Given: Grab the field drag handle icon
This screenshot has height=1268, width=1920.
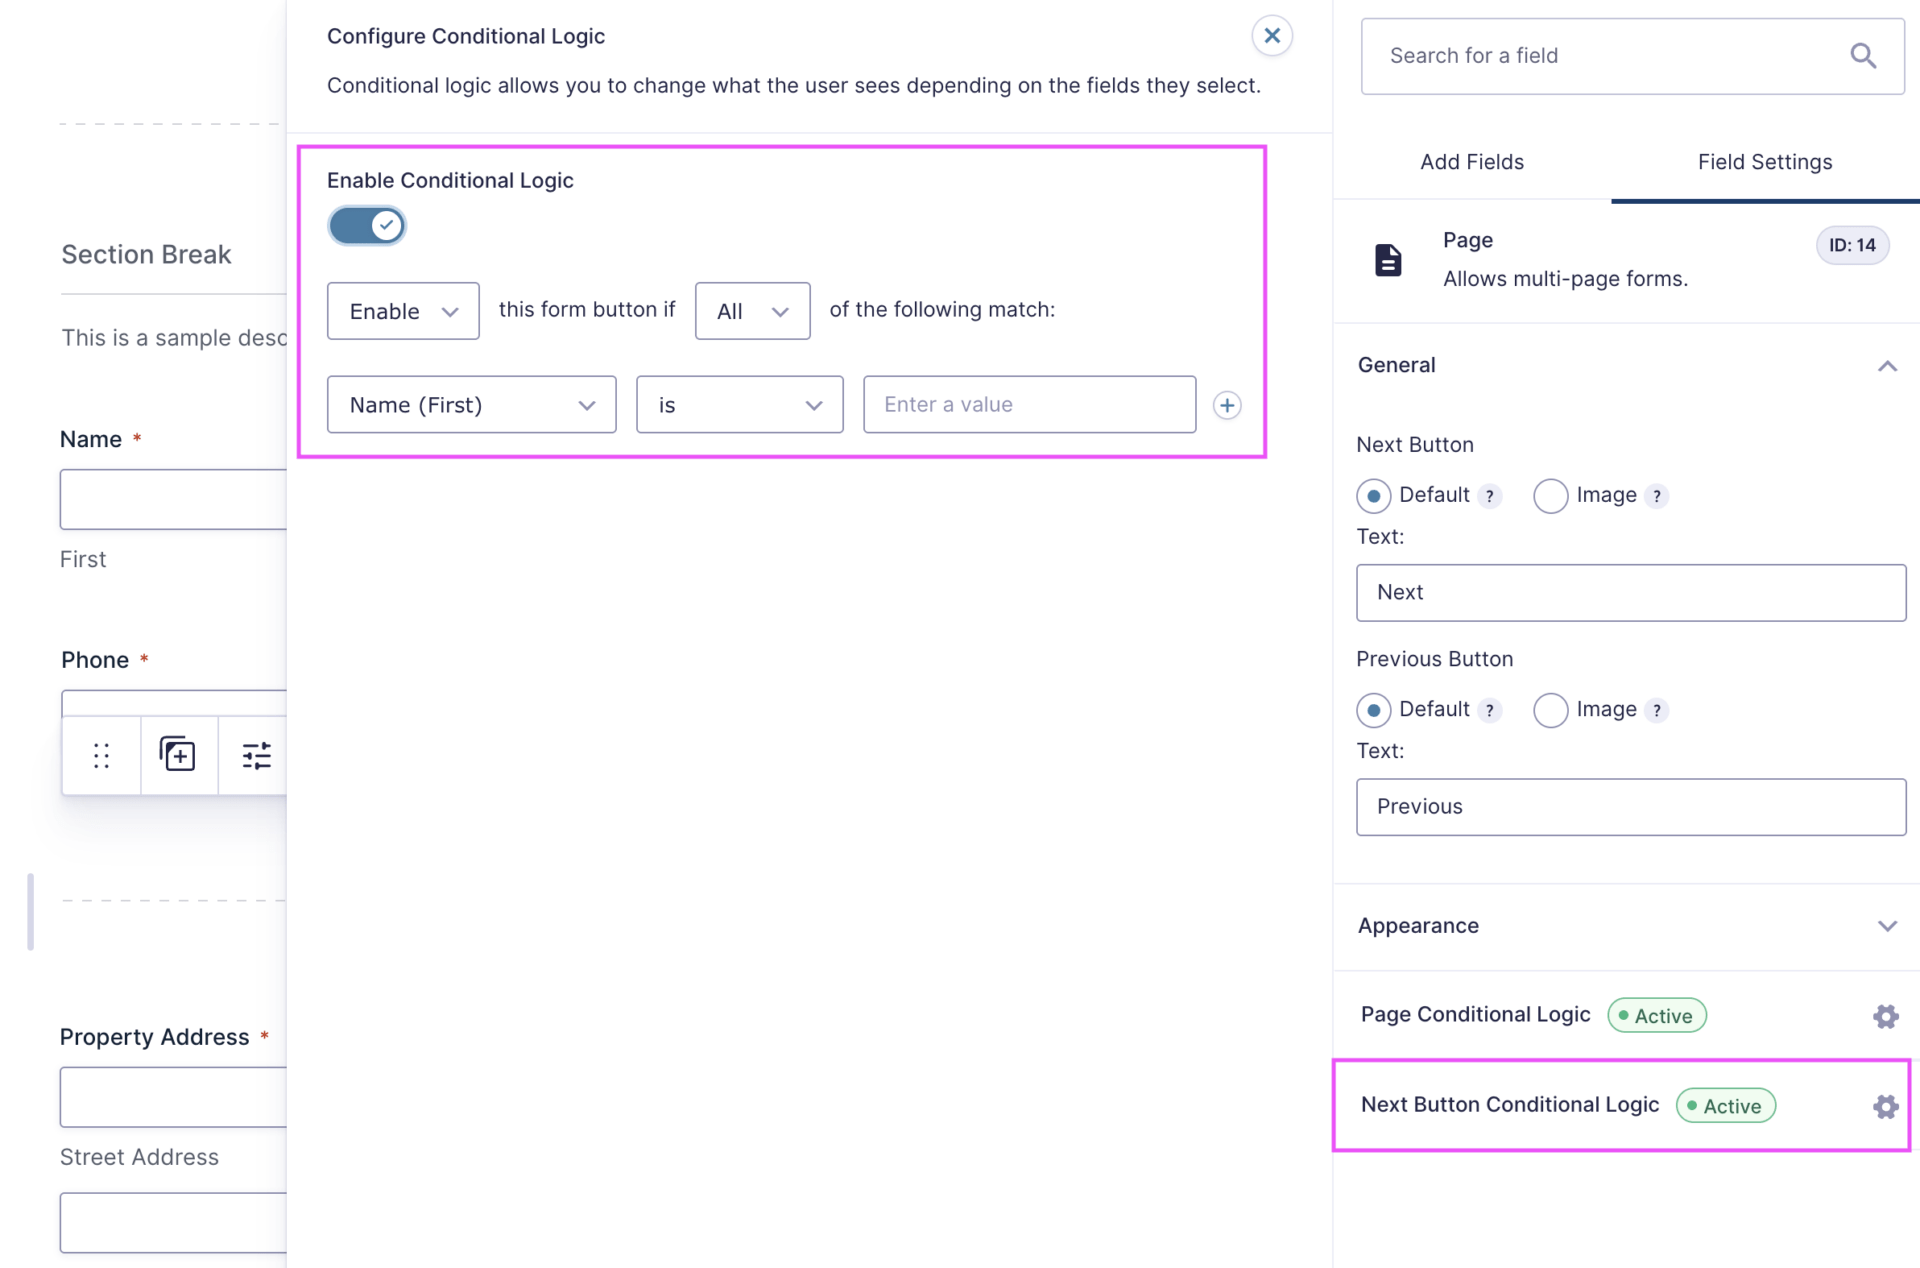Looking at the screenshot, I should 101,755.
